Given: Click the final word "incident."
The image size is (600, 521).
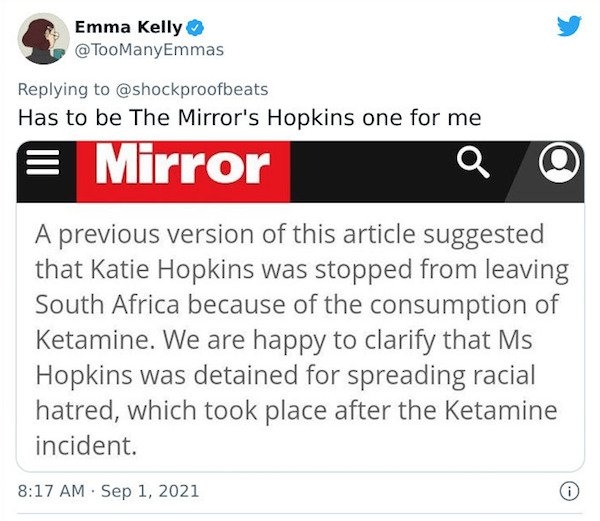Looking at the screenshot, I should pyautogui.click(x=85, y=444).
